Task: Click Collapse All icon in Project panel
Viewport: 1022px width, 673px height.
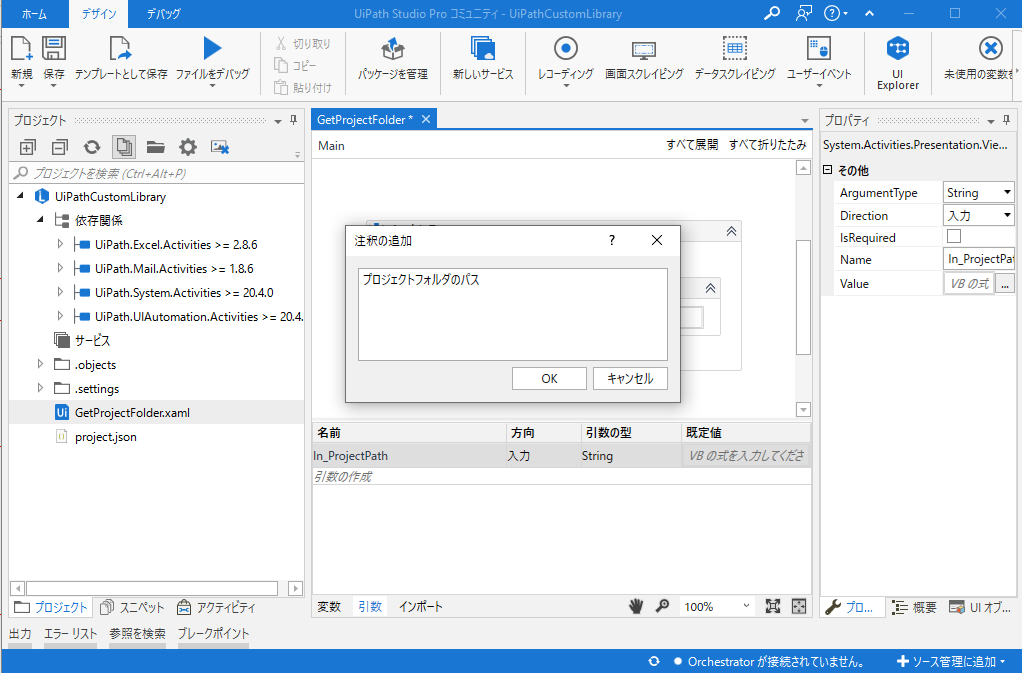Action: (x=59, y=148)
